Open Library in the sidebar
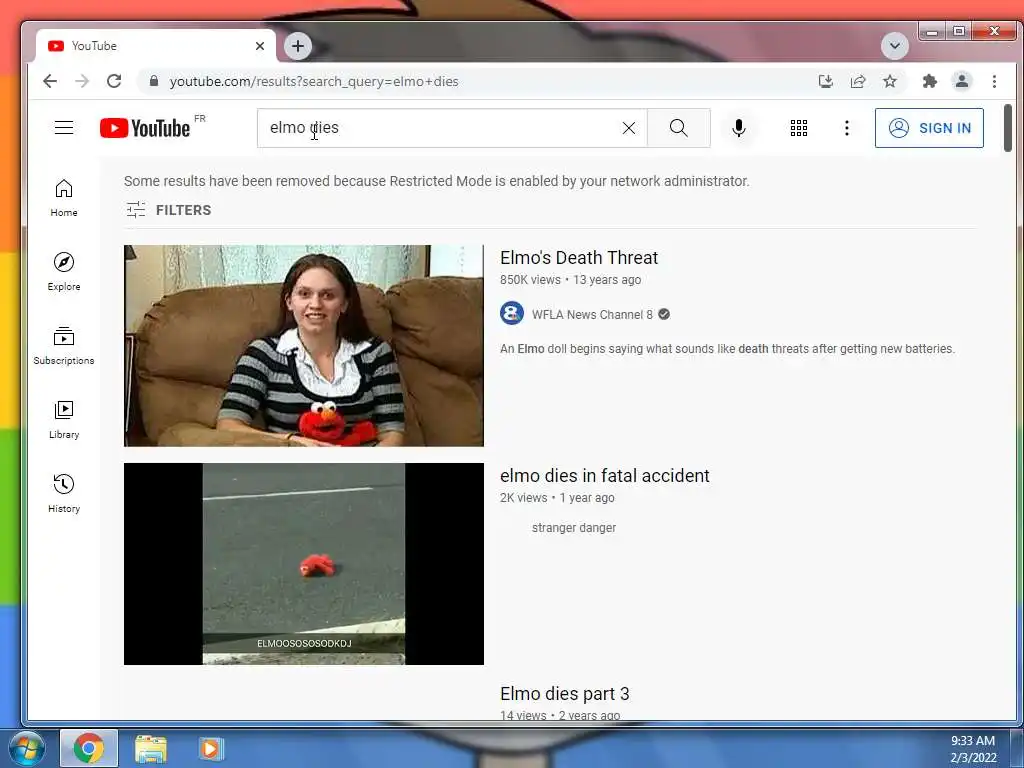Viewport: 1024px width, 768px height. click(64, 420)
